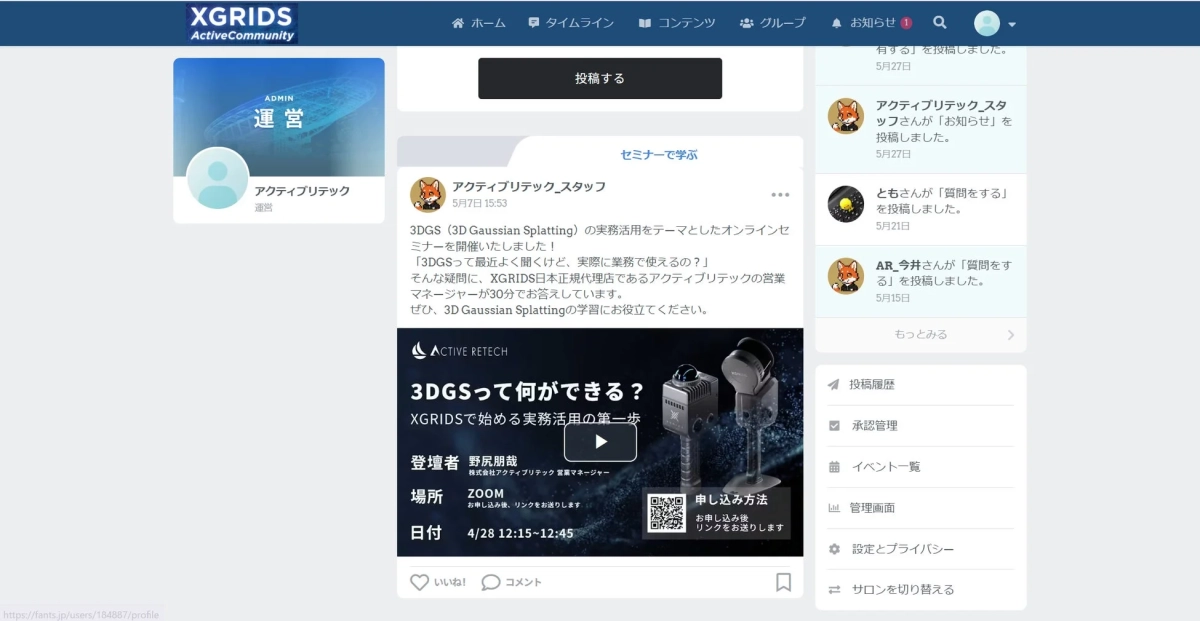Open the post's three-dot options menu
This screenshot has width=1200, height=621.
[x=780, y=195]
